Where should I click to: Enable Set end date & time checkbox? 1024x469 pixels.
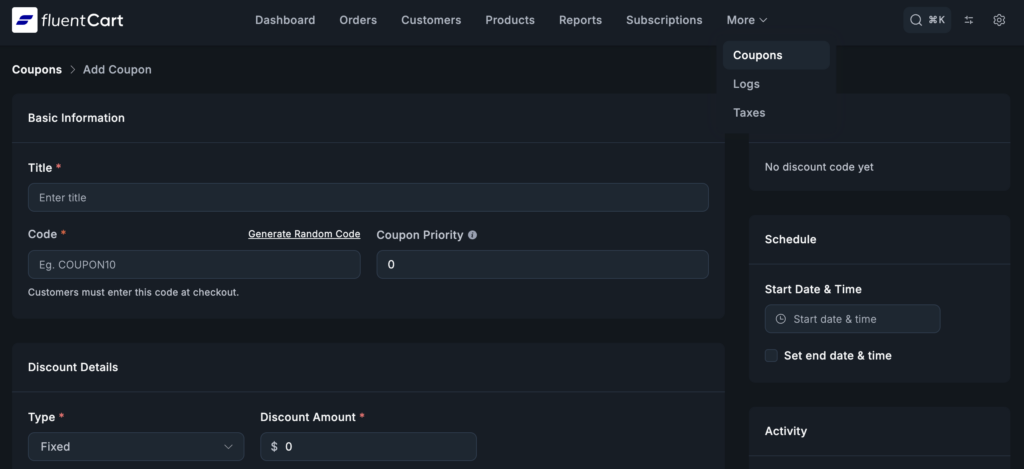[x=771, y=355]
